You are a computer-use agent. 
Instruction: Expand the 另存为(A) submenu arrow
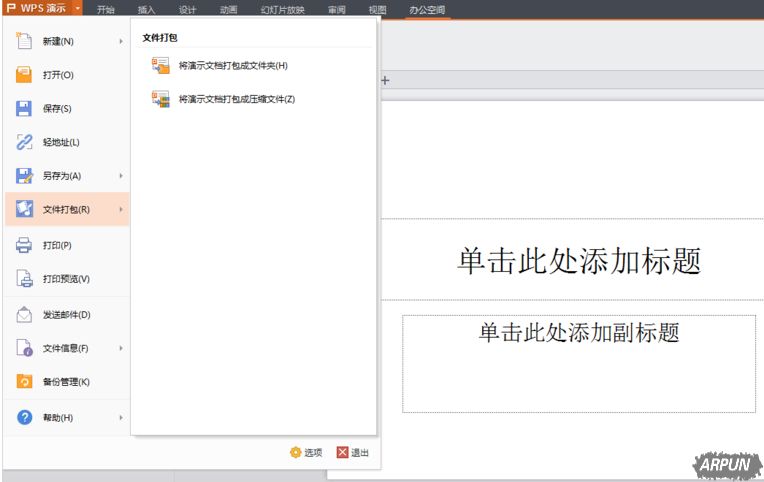pos(121,175)
